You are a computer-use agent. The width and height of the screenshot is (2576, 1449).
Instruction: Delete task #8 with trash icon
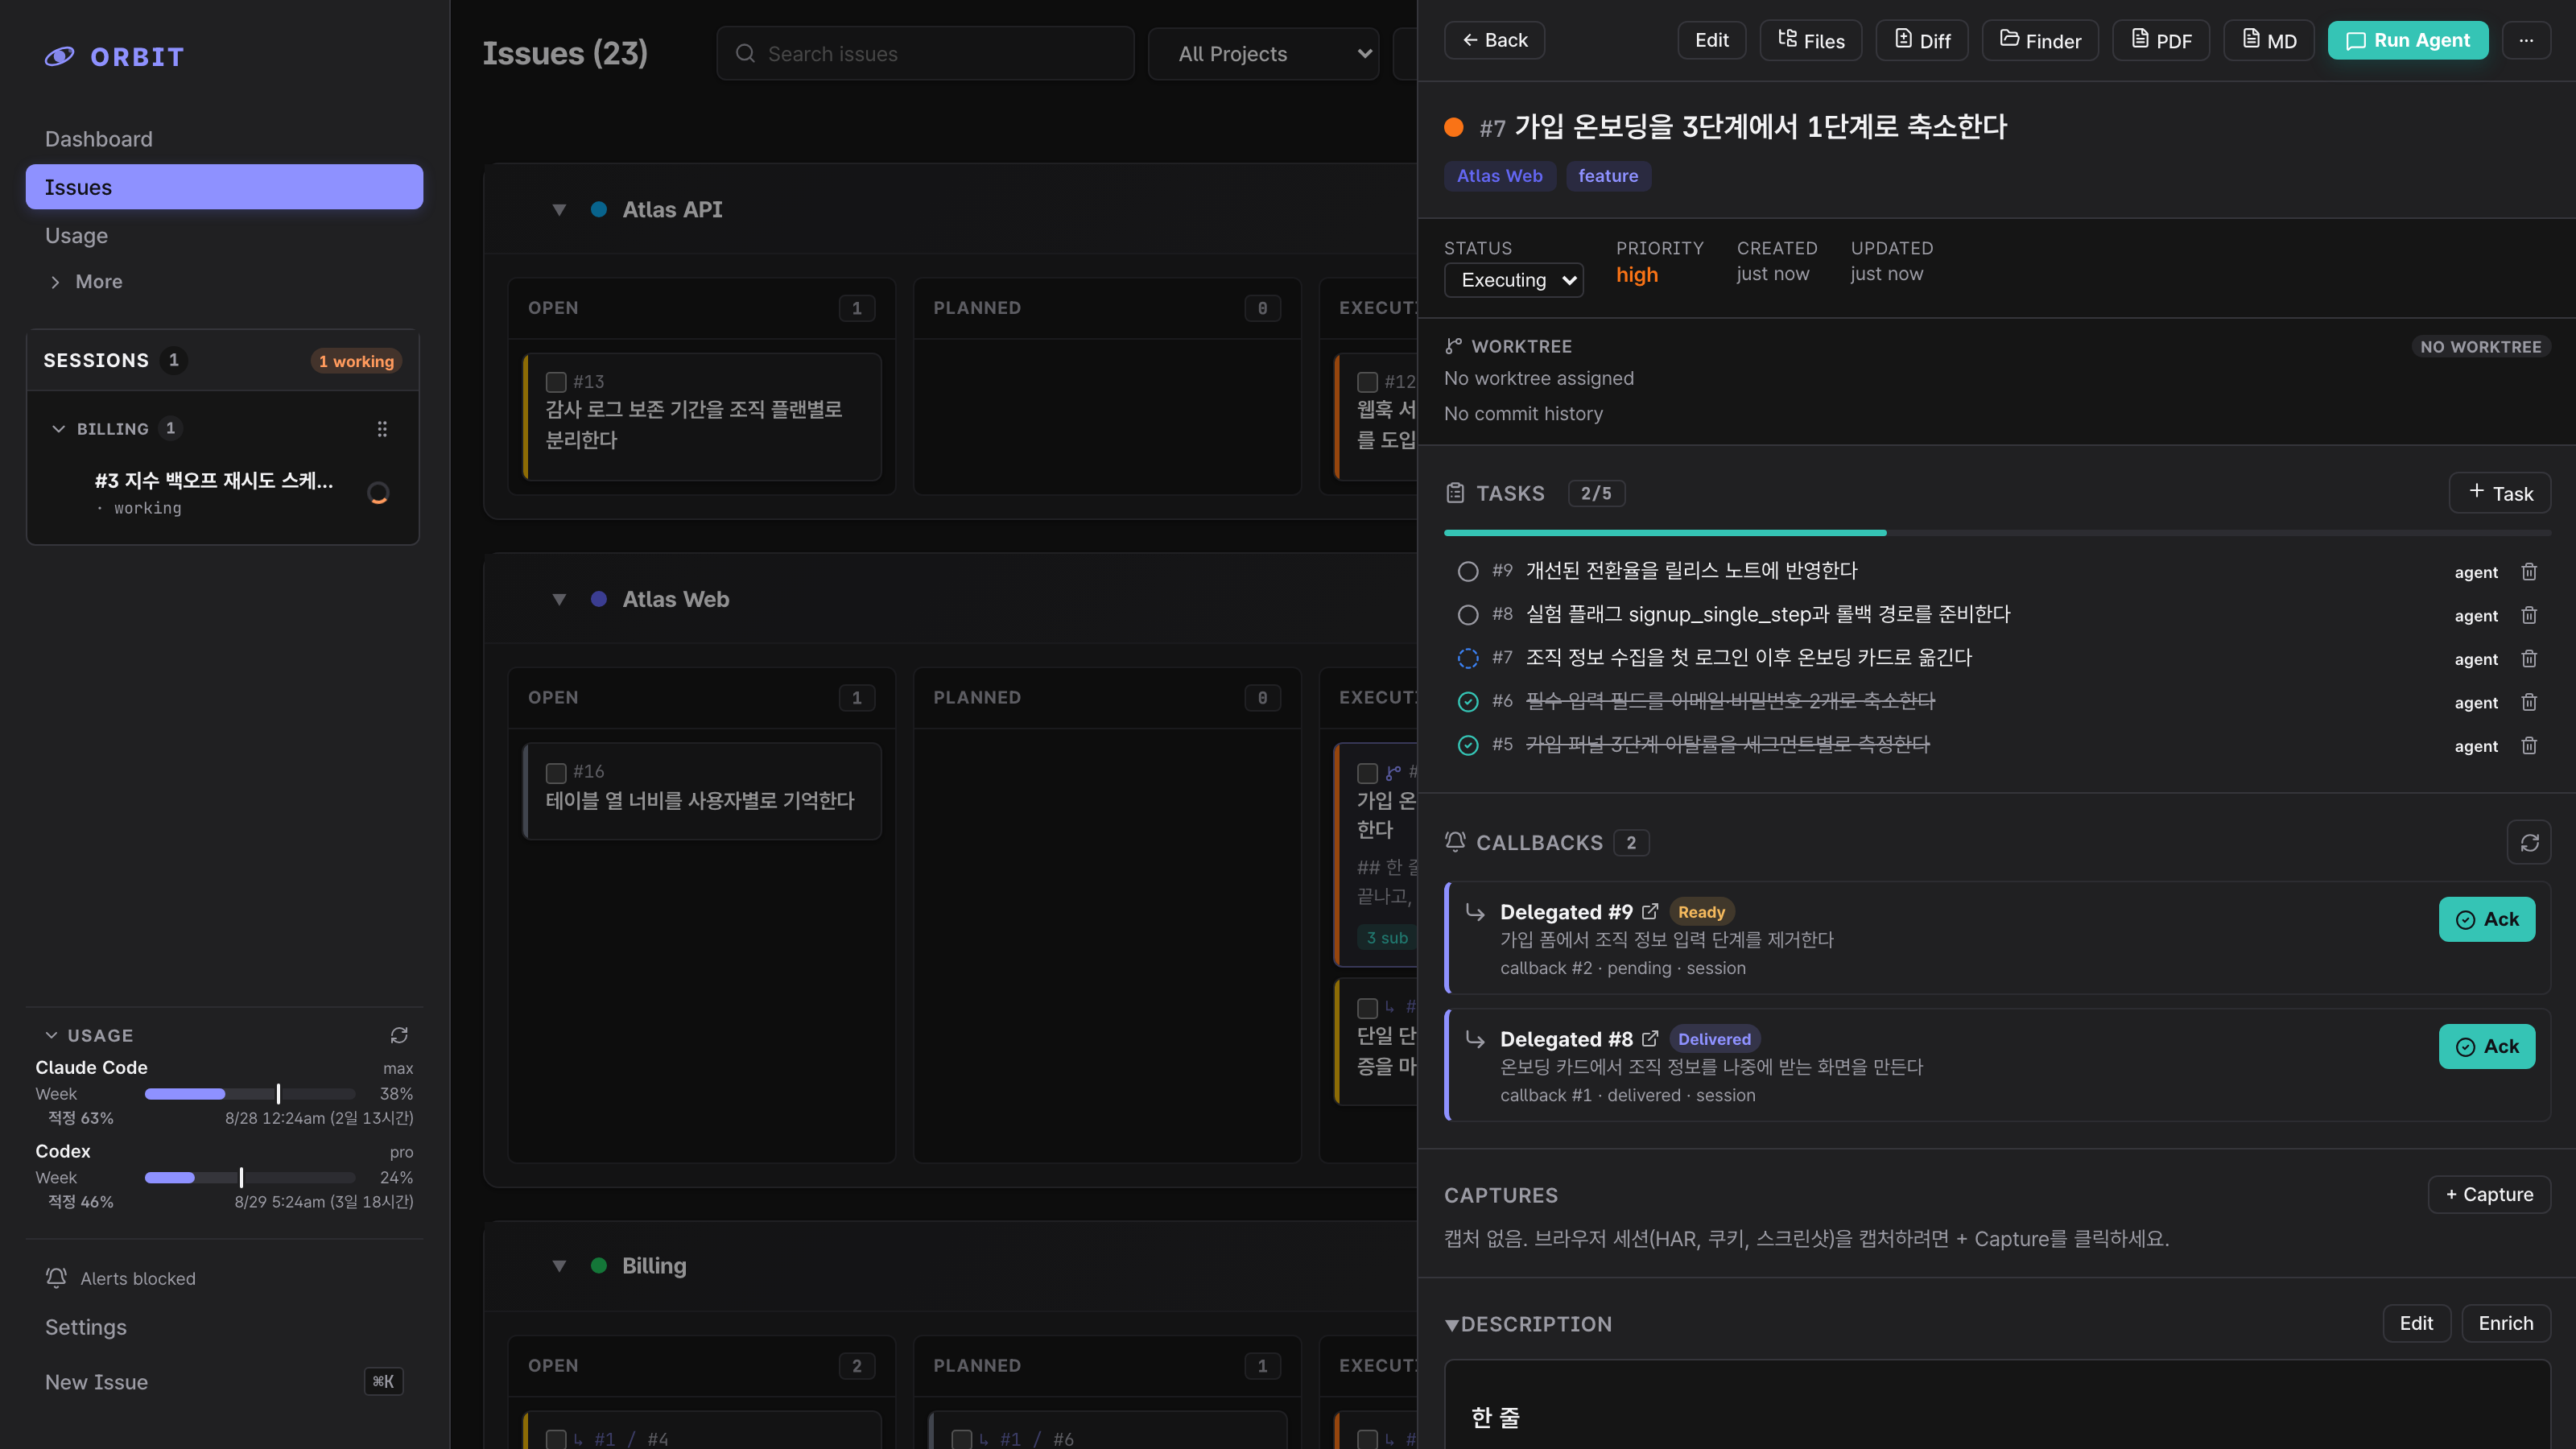point(2529,615)
